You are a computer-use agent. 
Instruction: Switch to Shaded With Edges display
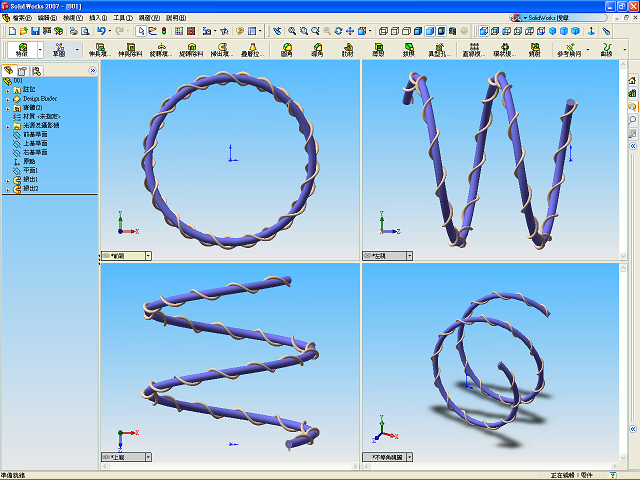pos(418,31)
